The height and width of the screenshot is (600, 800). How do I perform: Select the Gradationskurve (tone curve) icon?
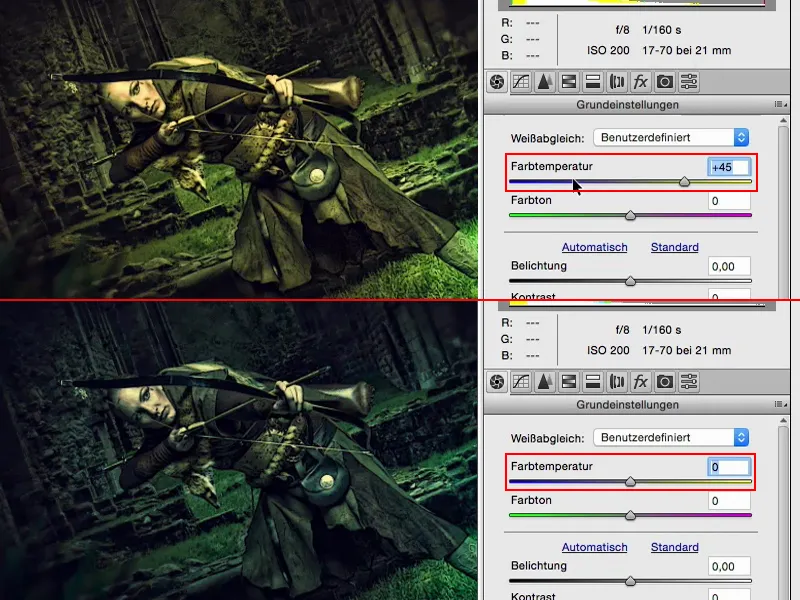pos(521,82)
